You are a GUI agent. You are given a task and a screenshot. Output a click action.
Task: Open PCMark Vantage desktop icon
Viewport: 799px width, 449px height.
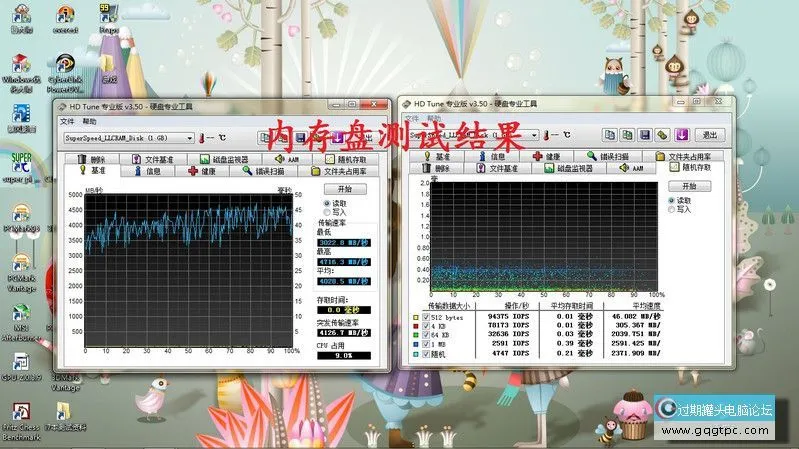21,273
